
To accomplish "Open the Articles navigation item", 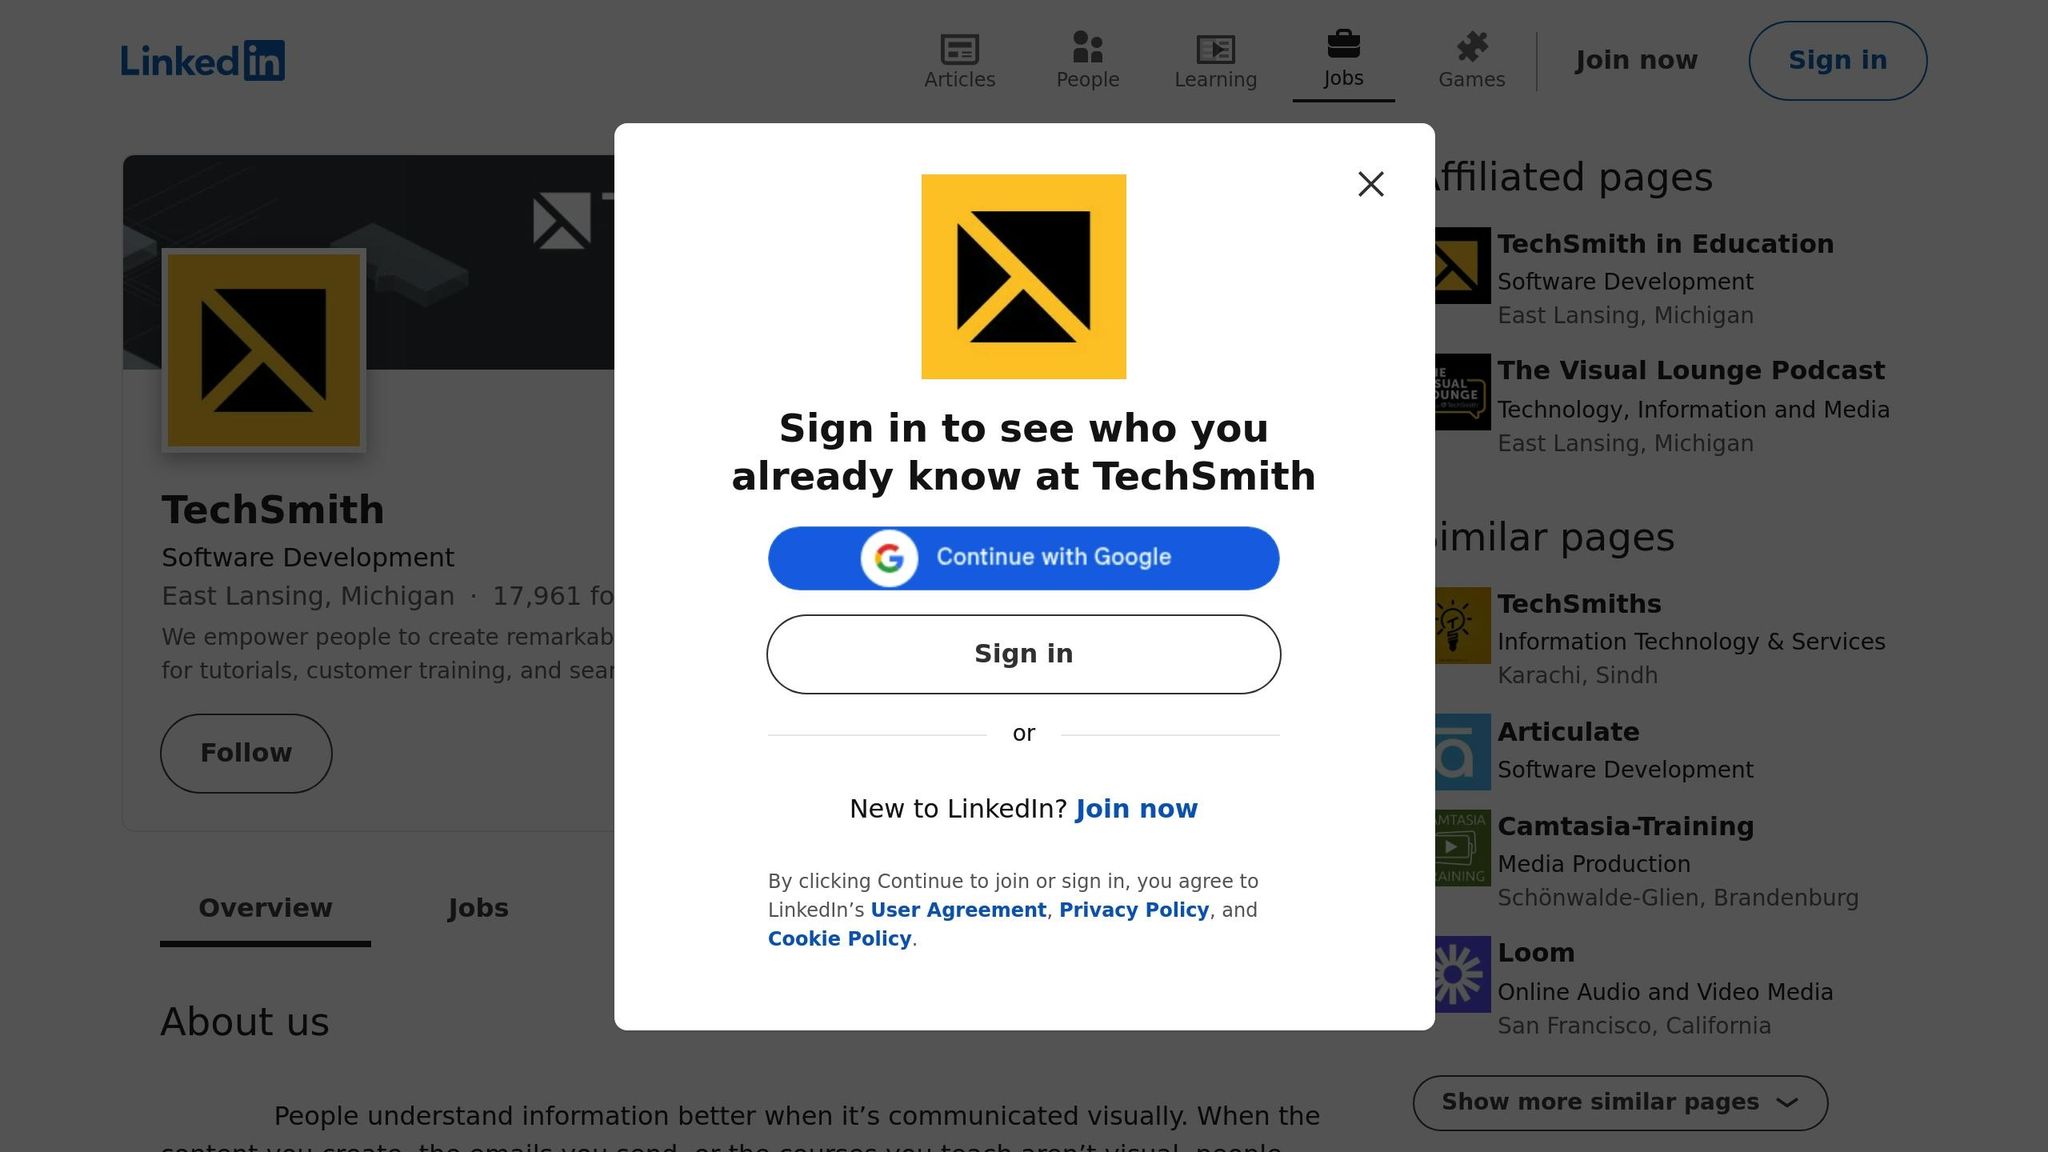I will pyautogui.click(x=959, y=61).
